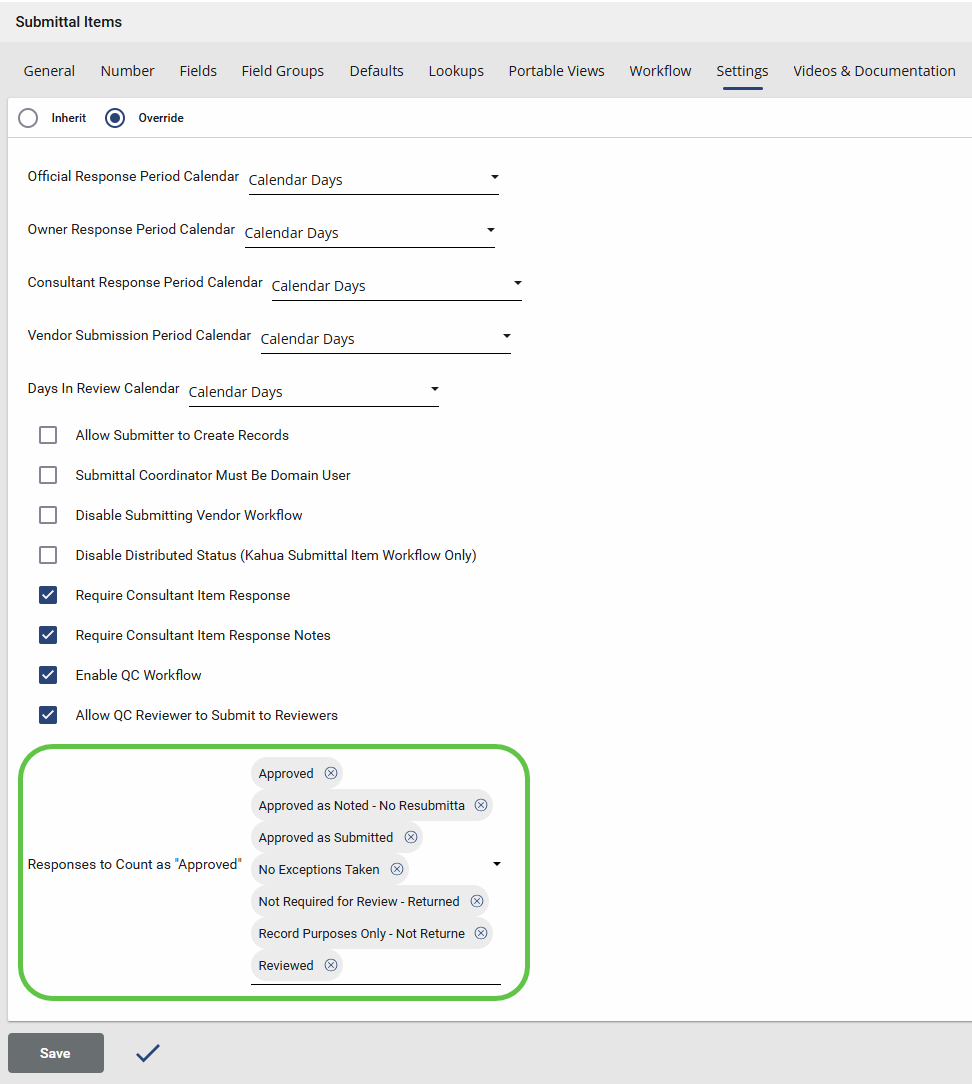Remove "No Exceptions Taken" chip

click(397, 869)
